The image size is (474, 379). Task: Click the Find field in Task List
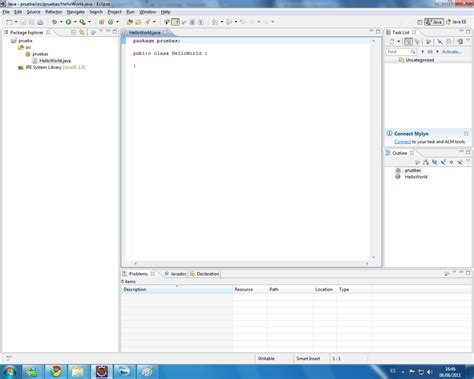401,52
